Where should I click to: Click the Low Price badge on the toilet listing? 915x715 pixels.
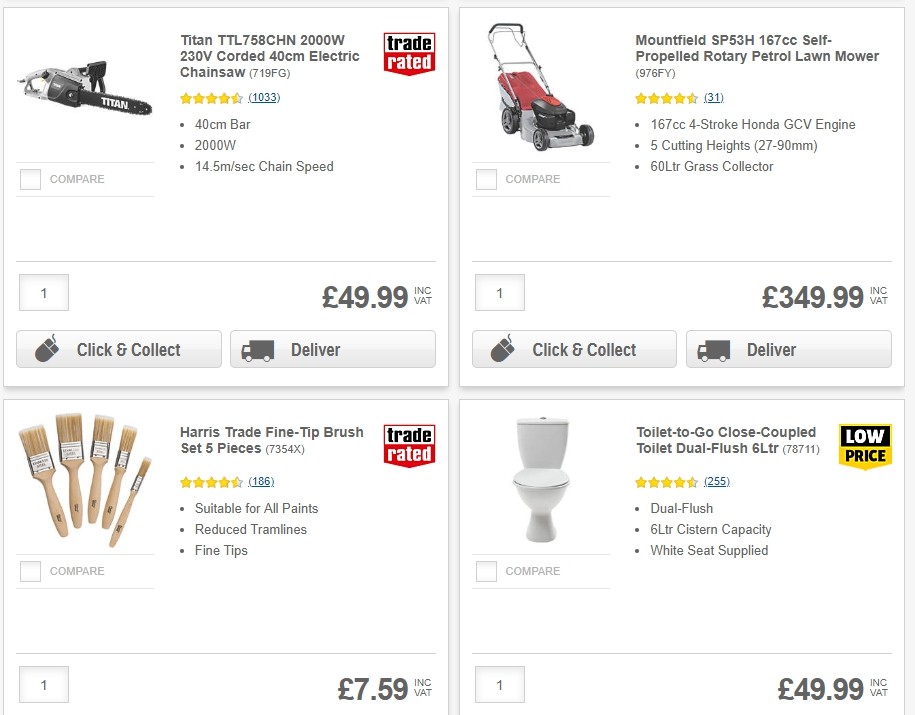click(865, 446)
